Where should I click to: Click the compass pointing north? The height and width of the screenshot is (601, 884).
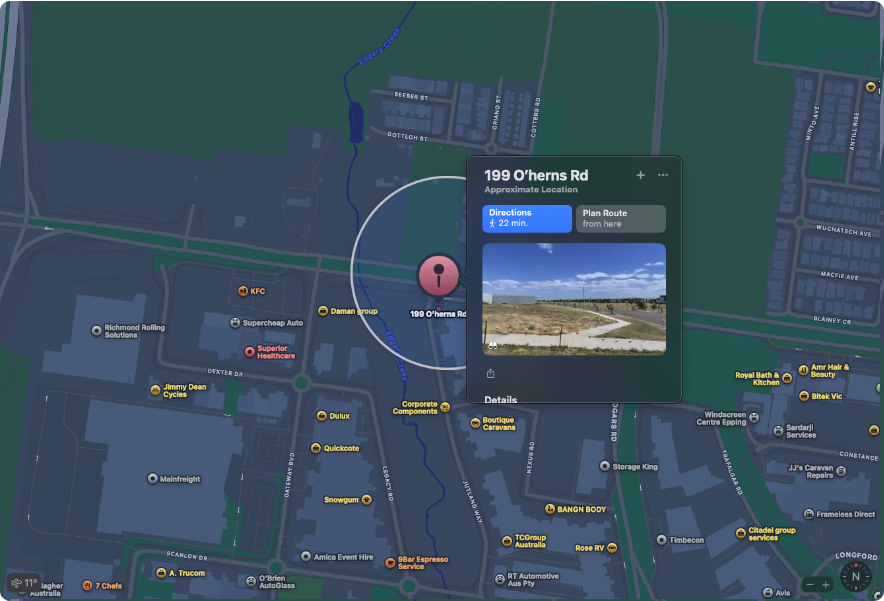point(856,576)
